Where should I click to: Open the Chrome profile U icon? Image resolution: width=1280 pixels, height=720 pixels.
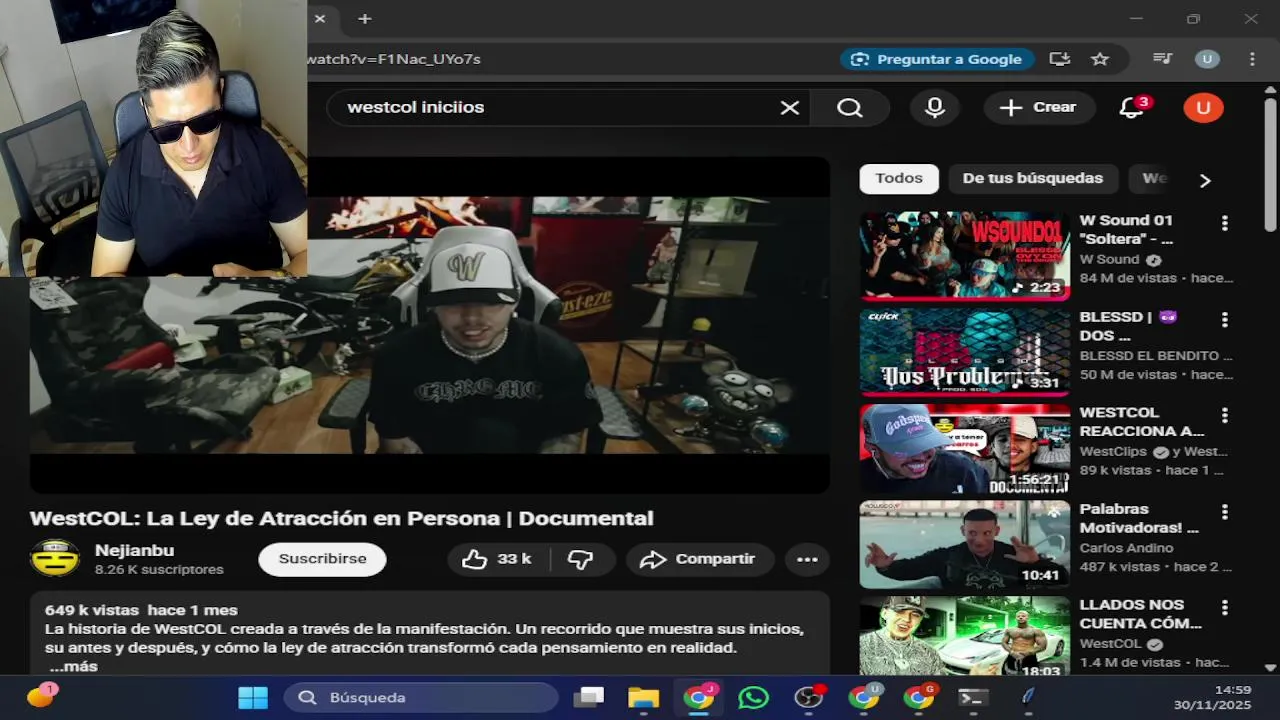1207,59
